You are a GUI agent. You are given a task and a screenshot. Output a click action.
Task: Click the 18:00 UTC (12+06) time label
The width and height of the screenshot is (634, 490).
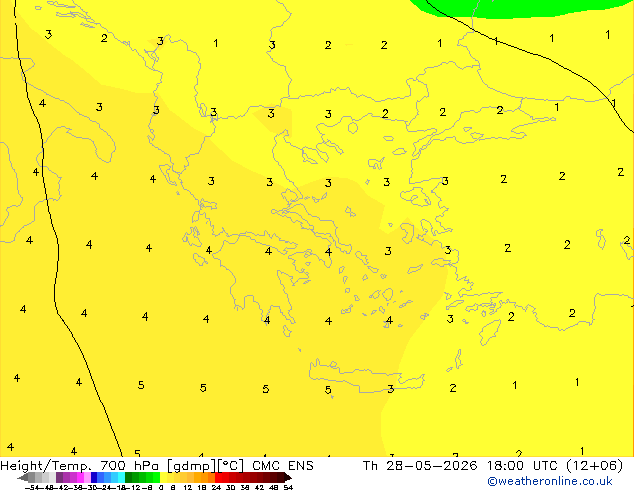click(555, 466)
